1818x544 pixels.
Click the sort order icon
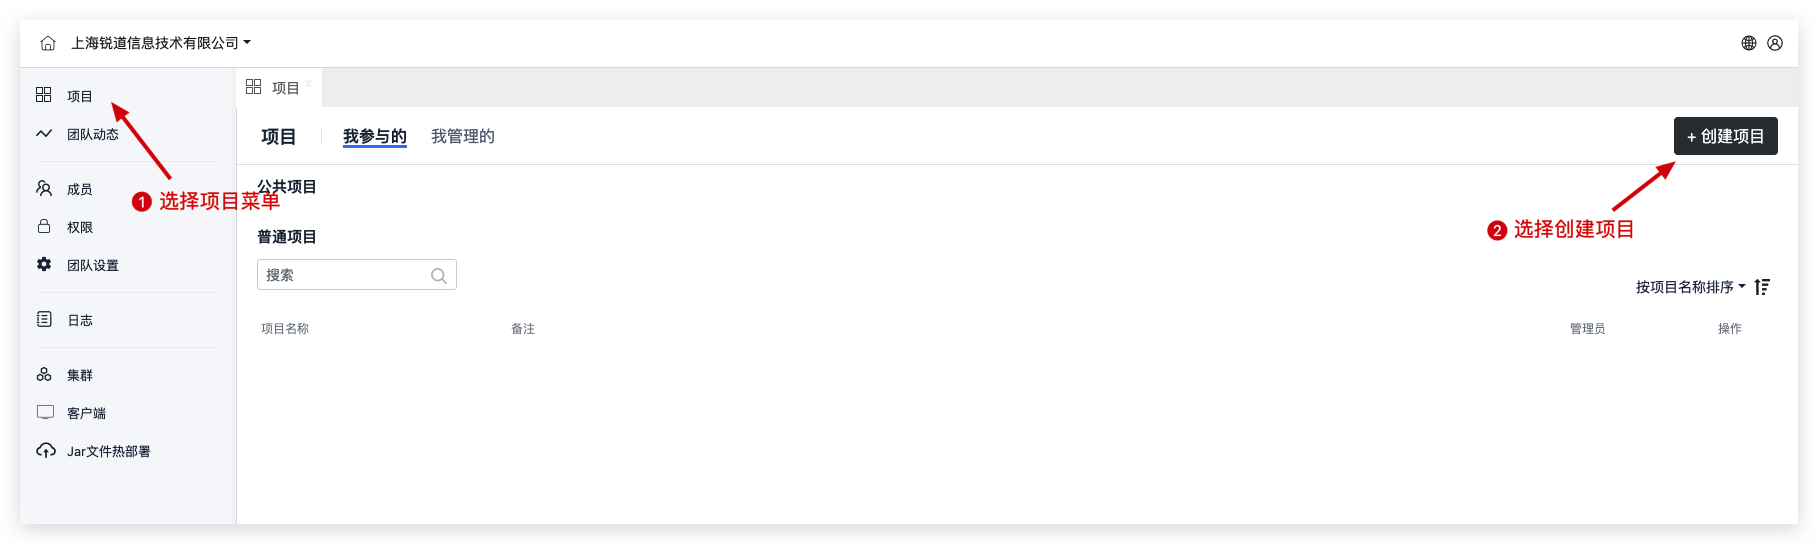1762,287
